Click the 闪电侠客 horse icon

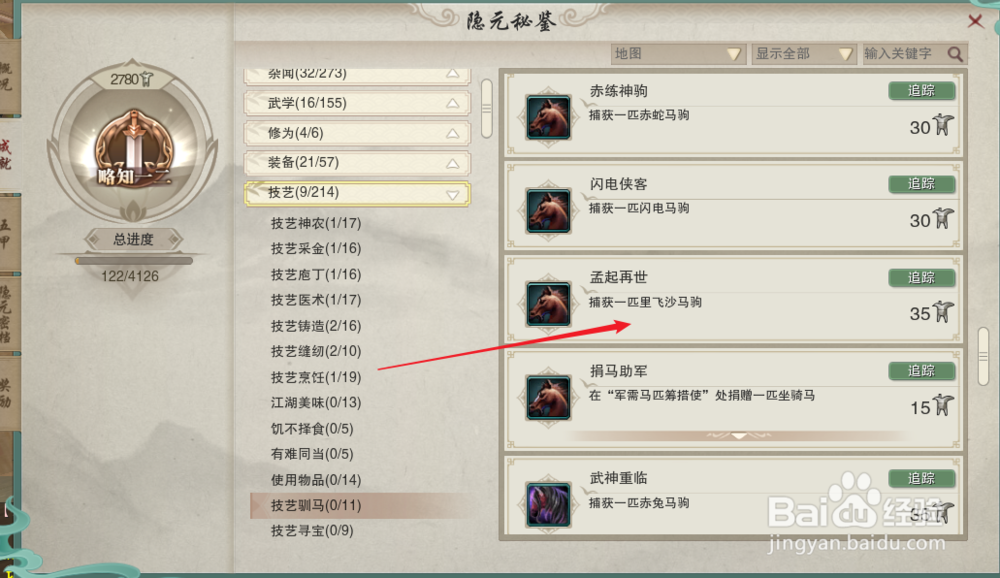(x=548, y=211)
